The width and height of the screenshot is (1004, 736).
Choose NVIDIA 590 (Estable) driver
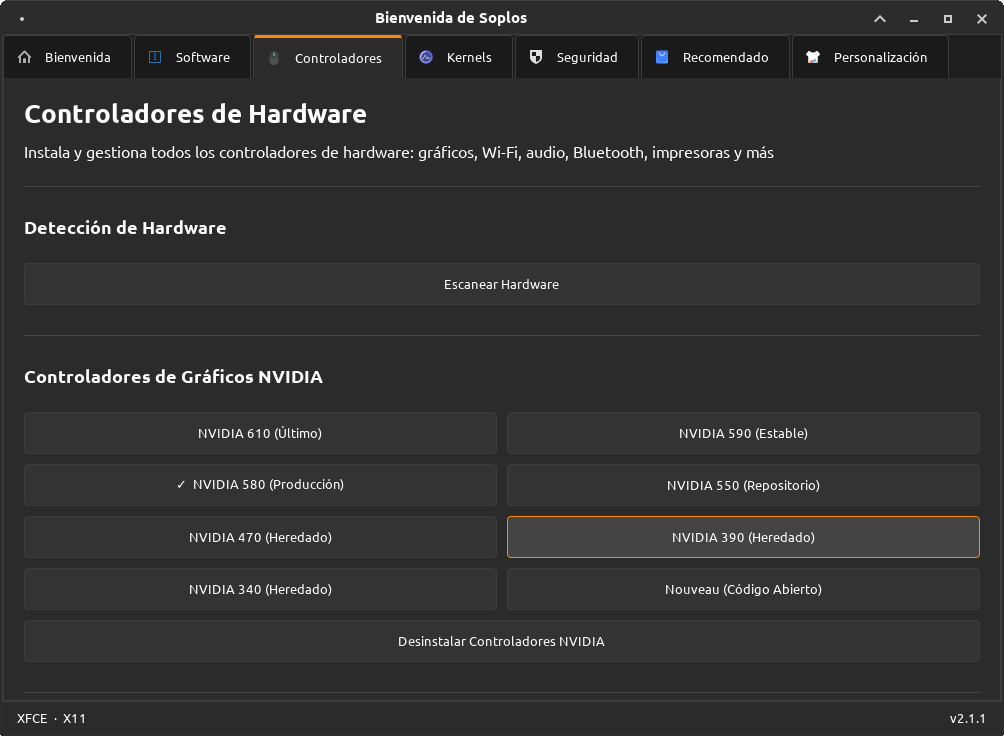pos(743,433)
